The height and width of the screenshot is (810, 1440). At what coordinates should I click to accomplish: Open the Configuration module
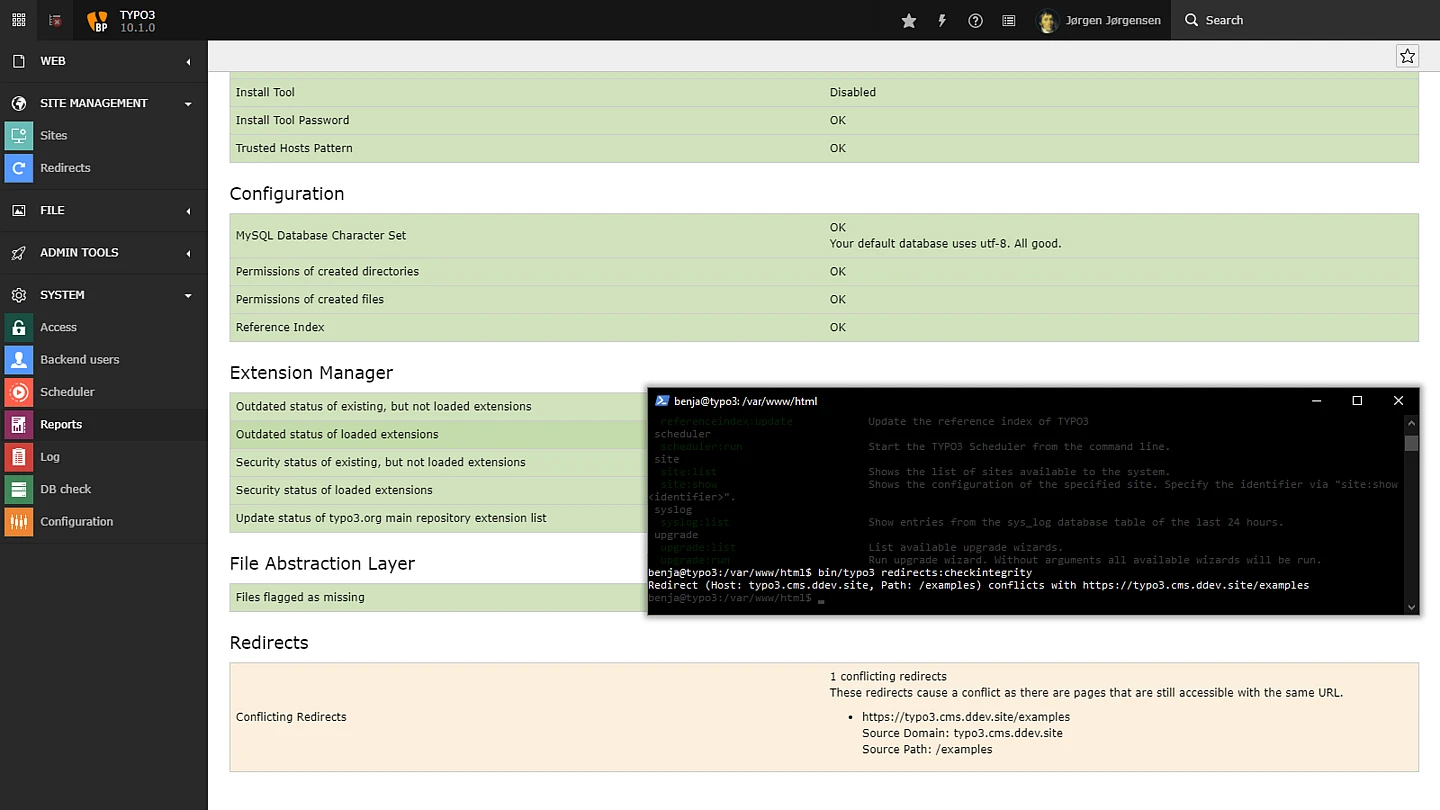[76, 522]
